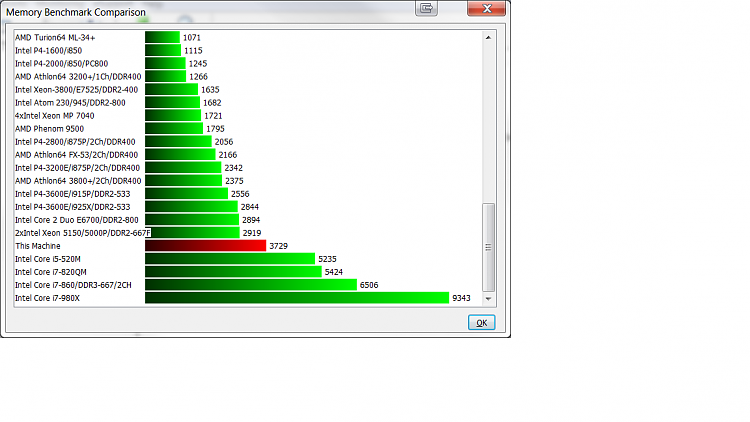This screenshot has width=750, height=422.
Task: Select the Intel Core i7-820QM label
Action: (51, 272)
